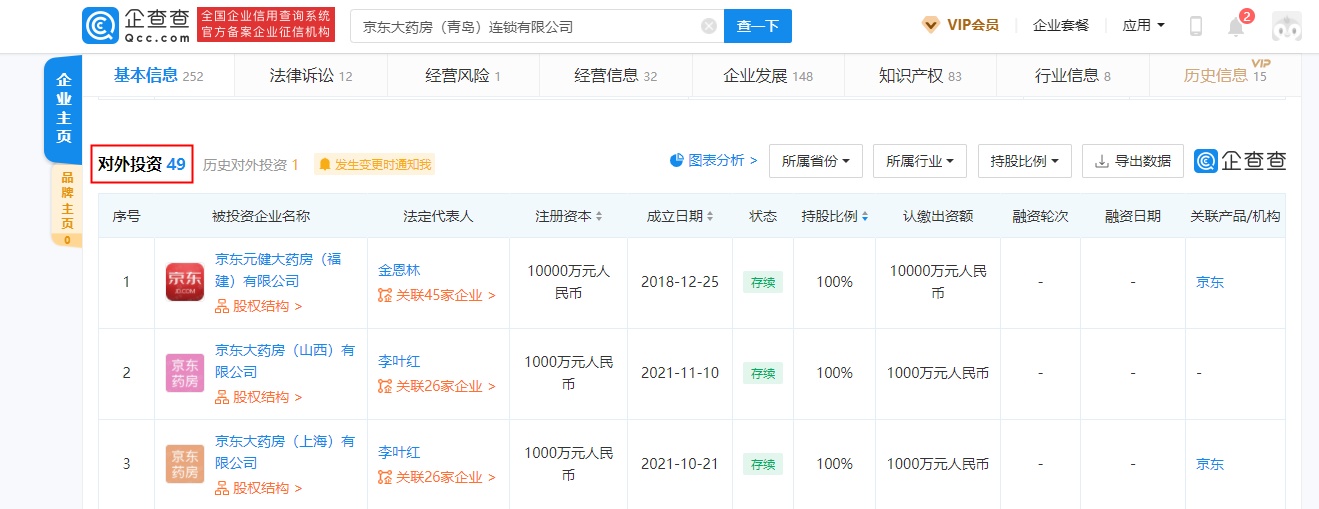
Task: Click 股权结构 icon under 京东元健大药房
Action: click(222, 306)
